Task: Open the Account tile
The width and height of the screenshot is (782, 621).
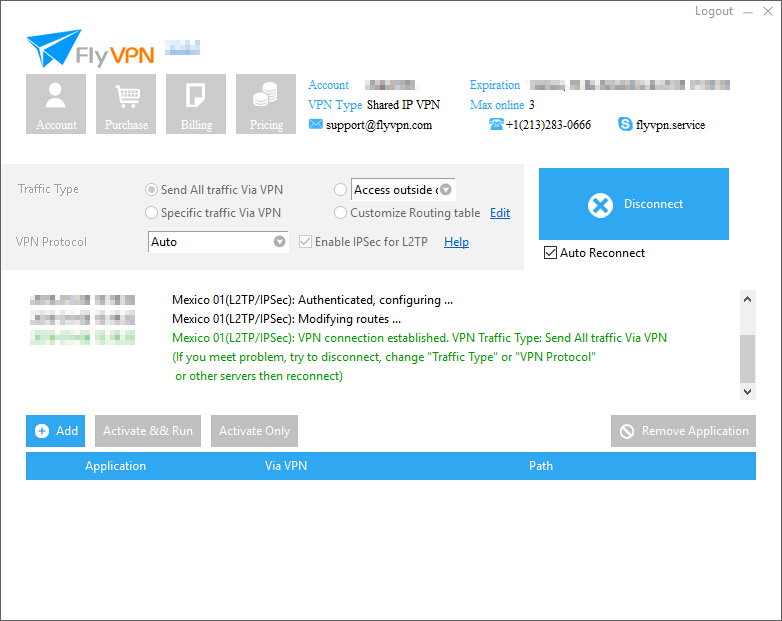Action: pos(56,104)
